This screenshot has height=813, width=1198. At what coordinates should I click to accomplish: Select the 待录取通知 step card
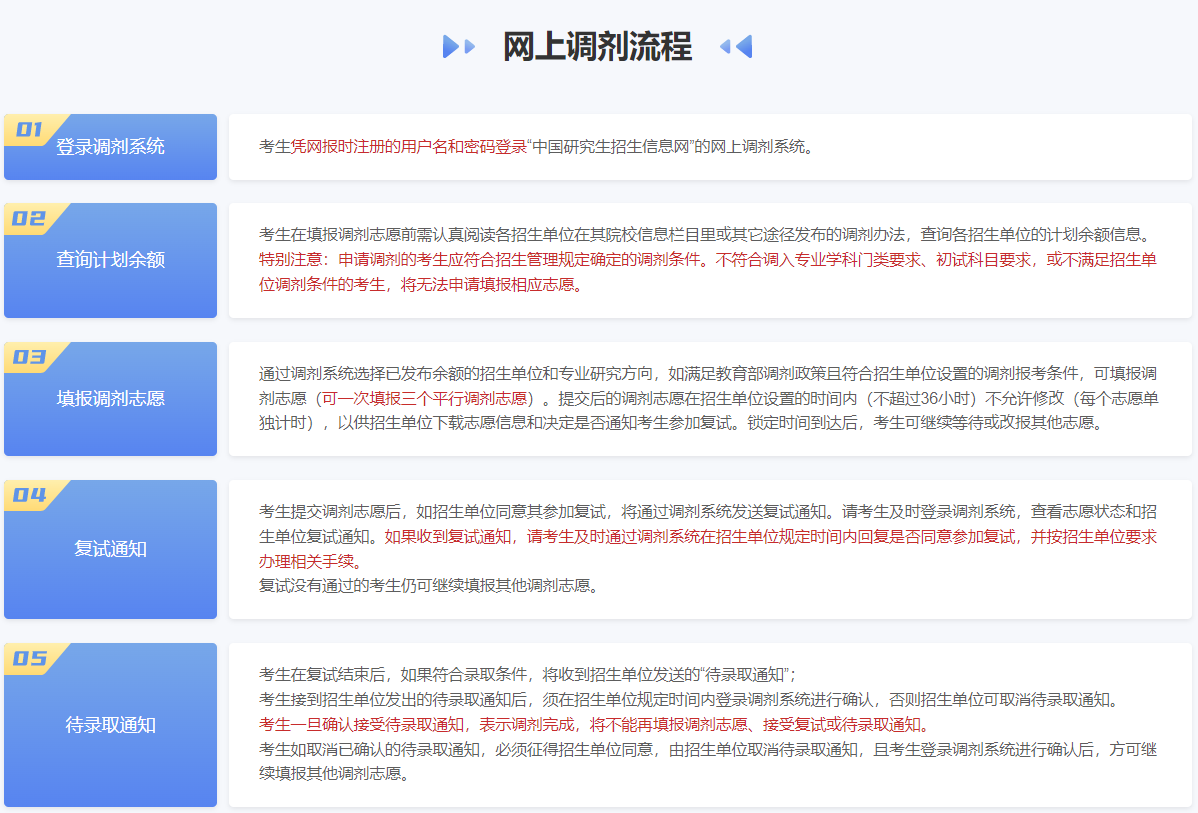coord(110,724)
